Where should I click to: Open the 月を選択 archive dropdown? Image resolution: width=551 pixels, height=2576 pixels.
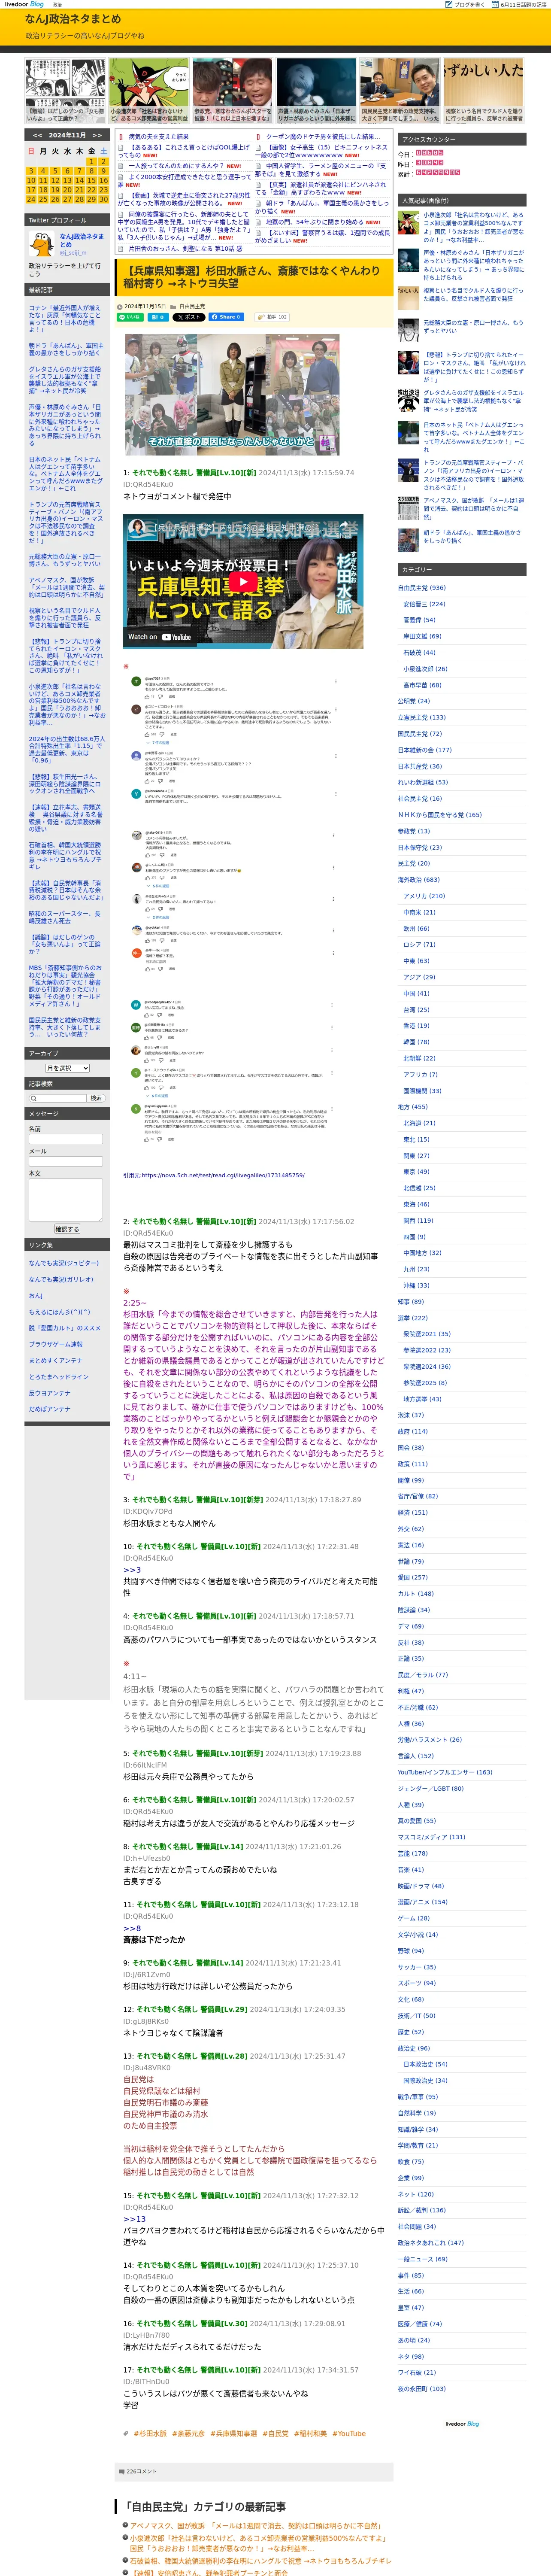click(x=66, y=1068)
